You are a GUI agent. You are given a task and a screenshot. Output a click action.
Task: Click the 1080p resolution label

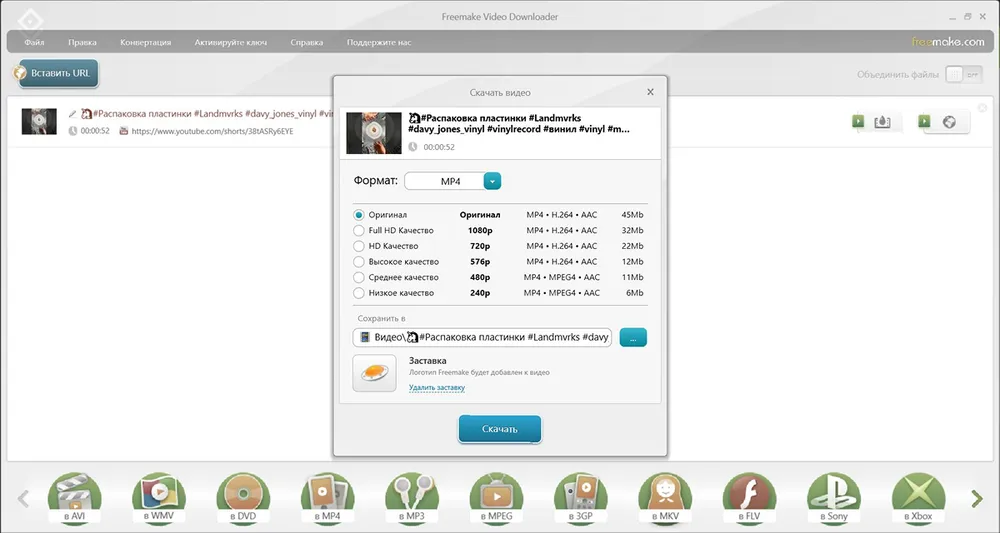(x=480, y=230)
